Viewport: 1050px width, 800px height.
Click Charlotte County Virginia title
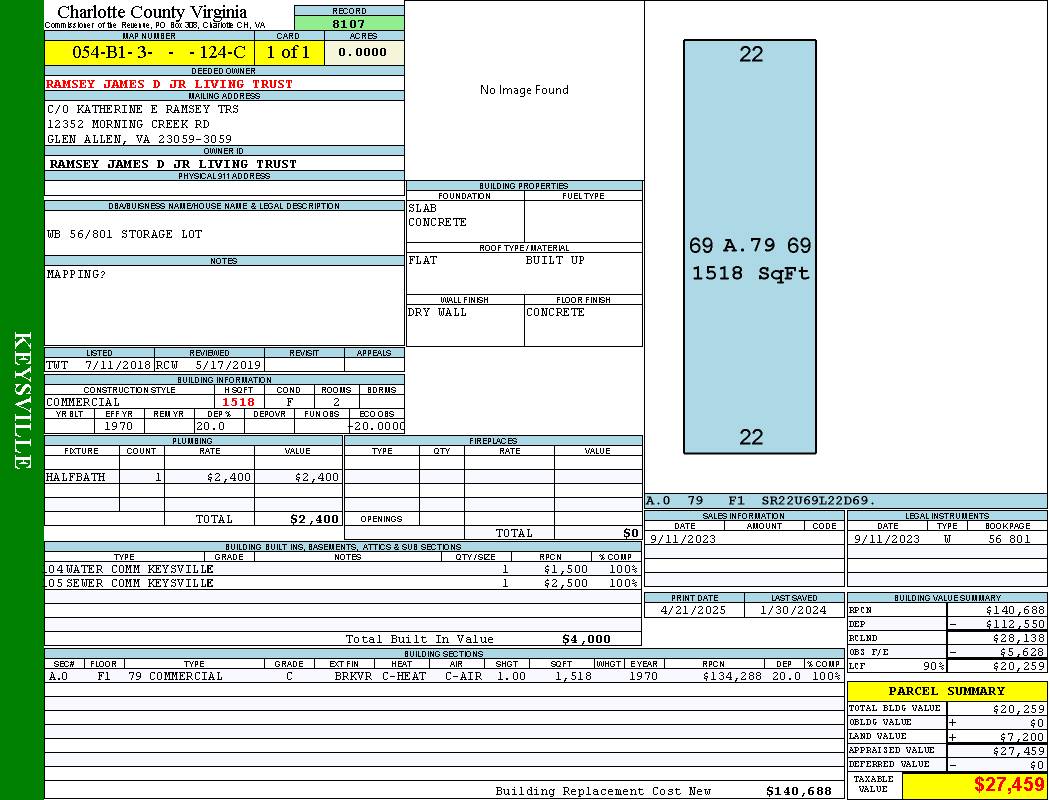tap(152, 12)
